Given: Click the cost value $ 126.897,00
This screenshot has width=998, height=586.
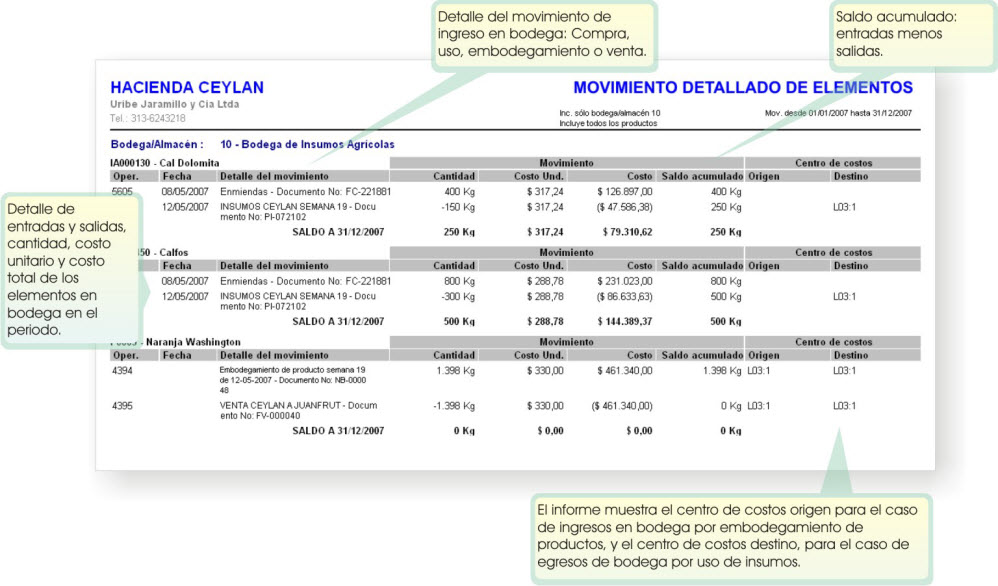Looking at the screenshot, I should click(624, 192).
